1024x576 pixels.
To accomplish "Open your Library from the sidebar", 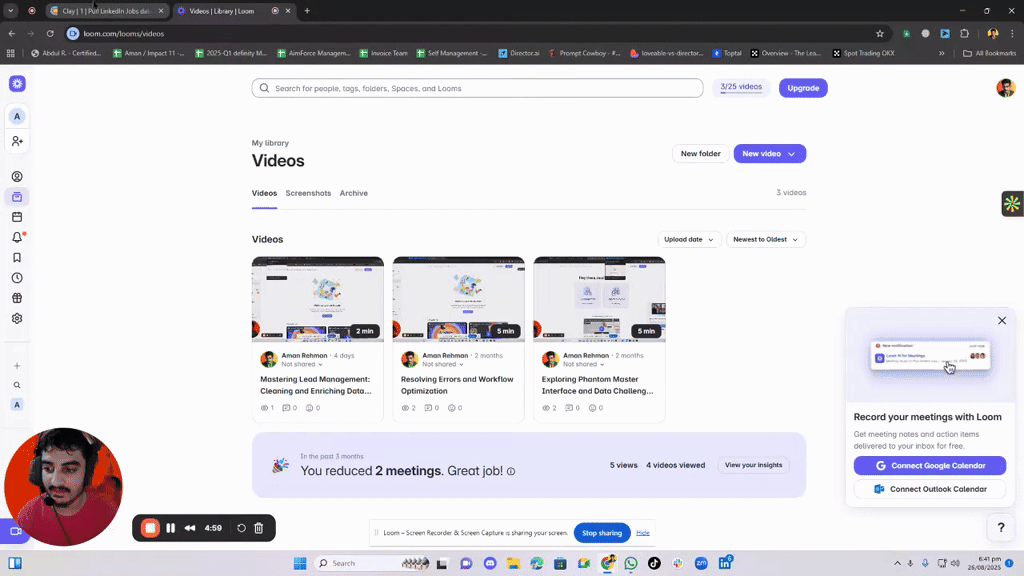I will pos(17,197).
